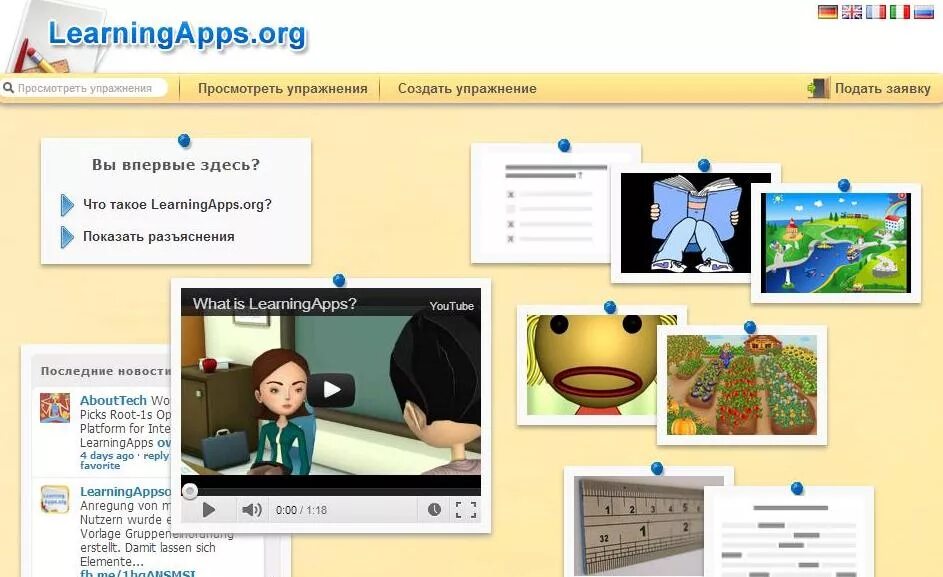Screen dimensions: 943x577
Task: Mute the video using the speaker icon
Action: pos(251,510)
